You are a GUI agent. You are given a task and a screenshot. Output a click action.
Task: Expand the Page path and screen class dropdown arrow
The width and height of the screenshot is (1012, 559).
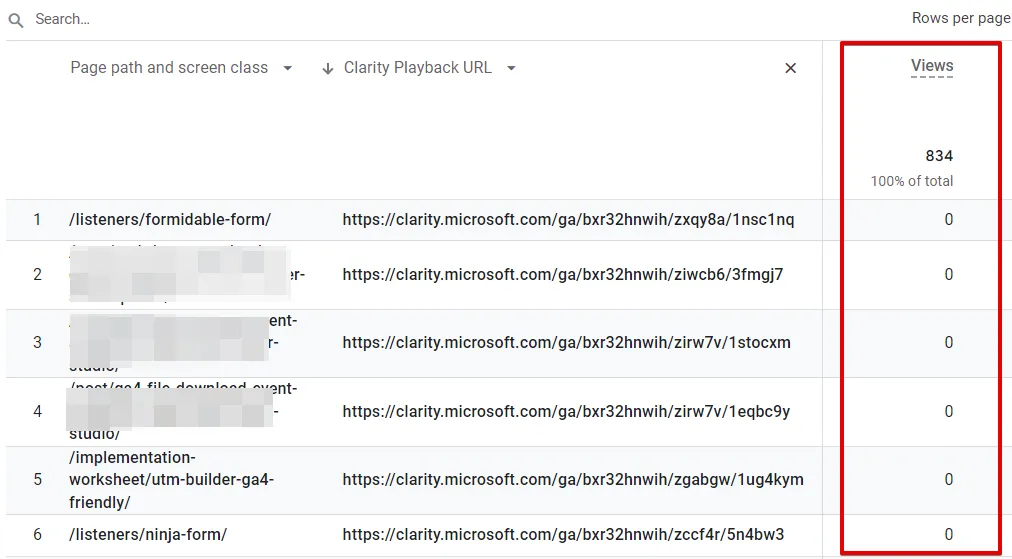click(x=288, y=69)
